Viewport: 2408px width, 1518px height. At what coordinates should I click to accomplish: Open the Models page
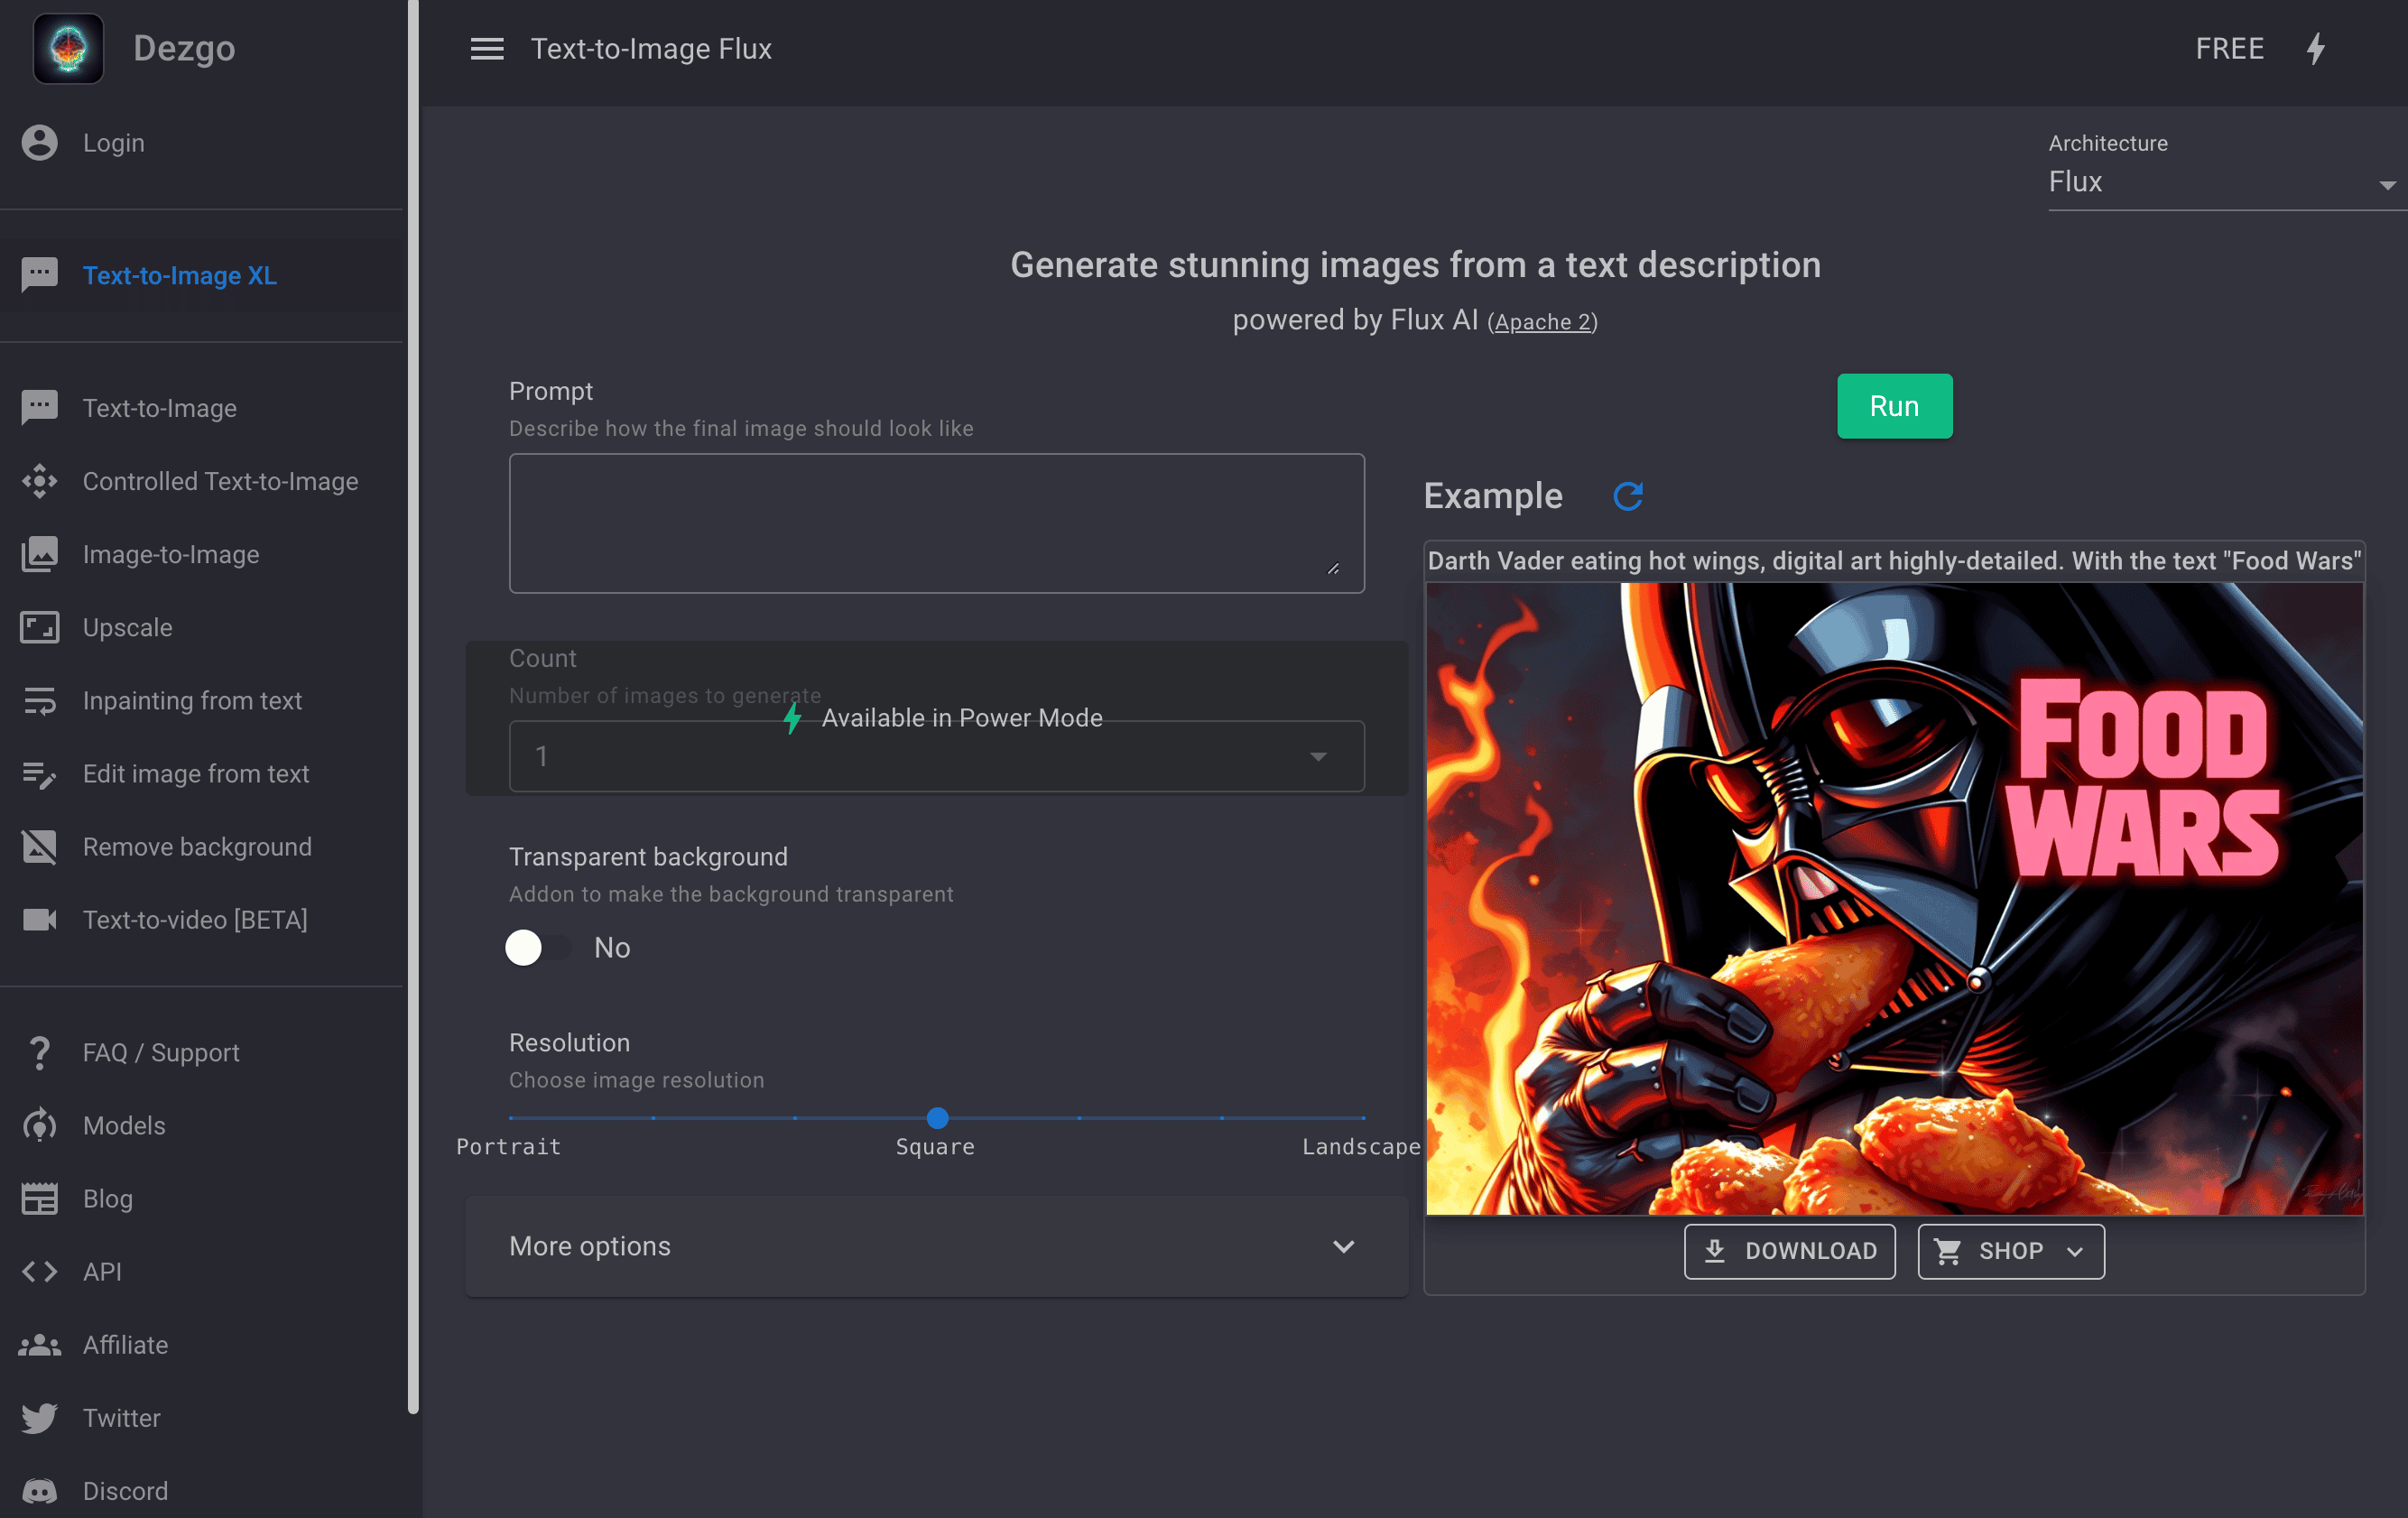tap(201, 1125)
